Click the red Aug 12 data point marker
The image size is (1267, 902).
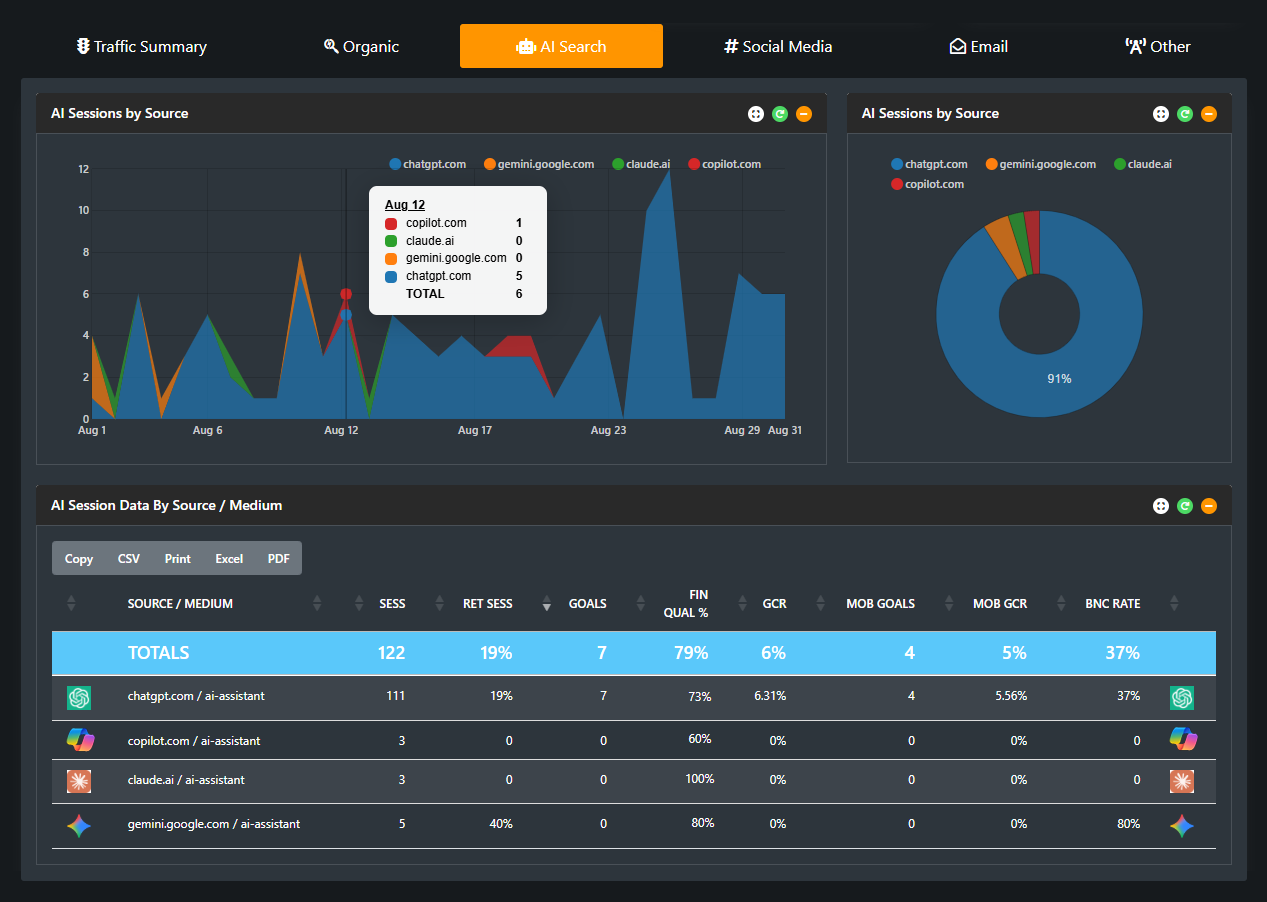coord(346,294)
